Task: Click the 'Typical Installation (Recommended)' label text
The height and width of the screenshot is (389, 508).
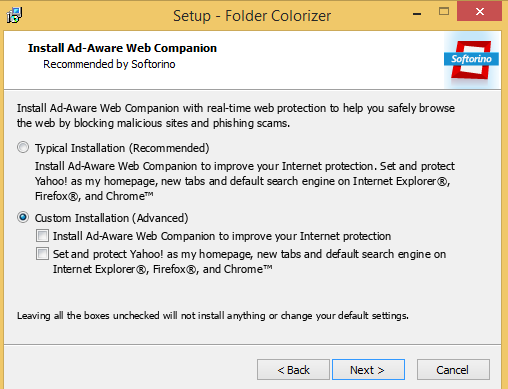Action: 122,148
